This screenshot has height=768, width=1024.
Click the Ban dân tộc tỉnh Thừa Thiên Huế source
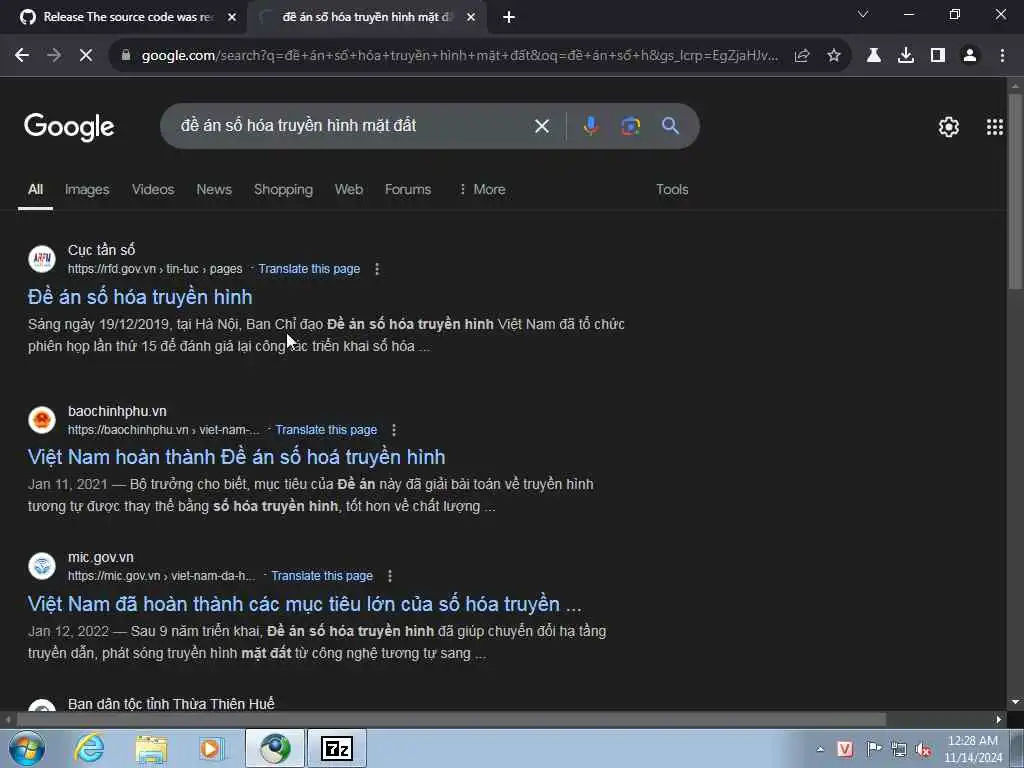pos(171,704)
